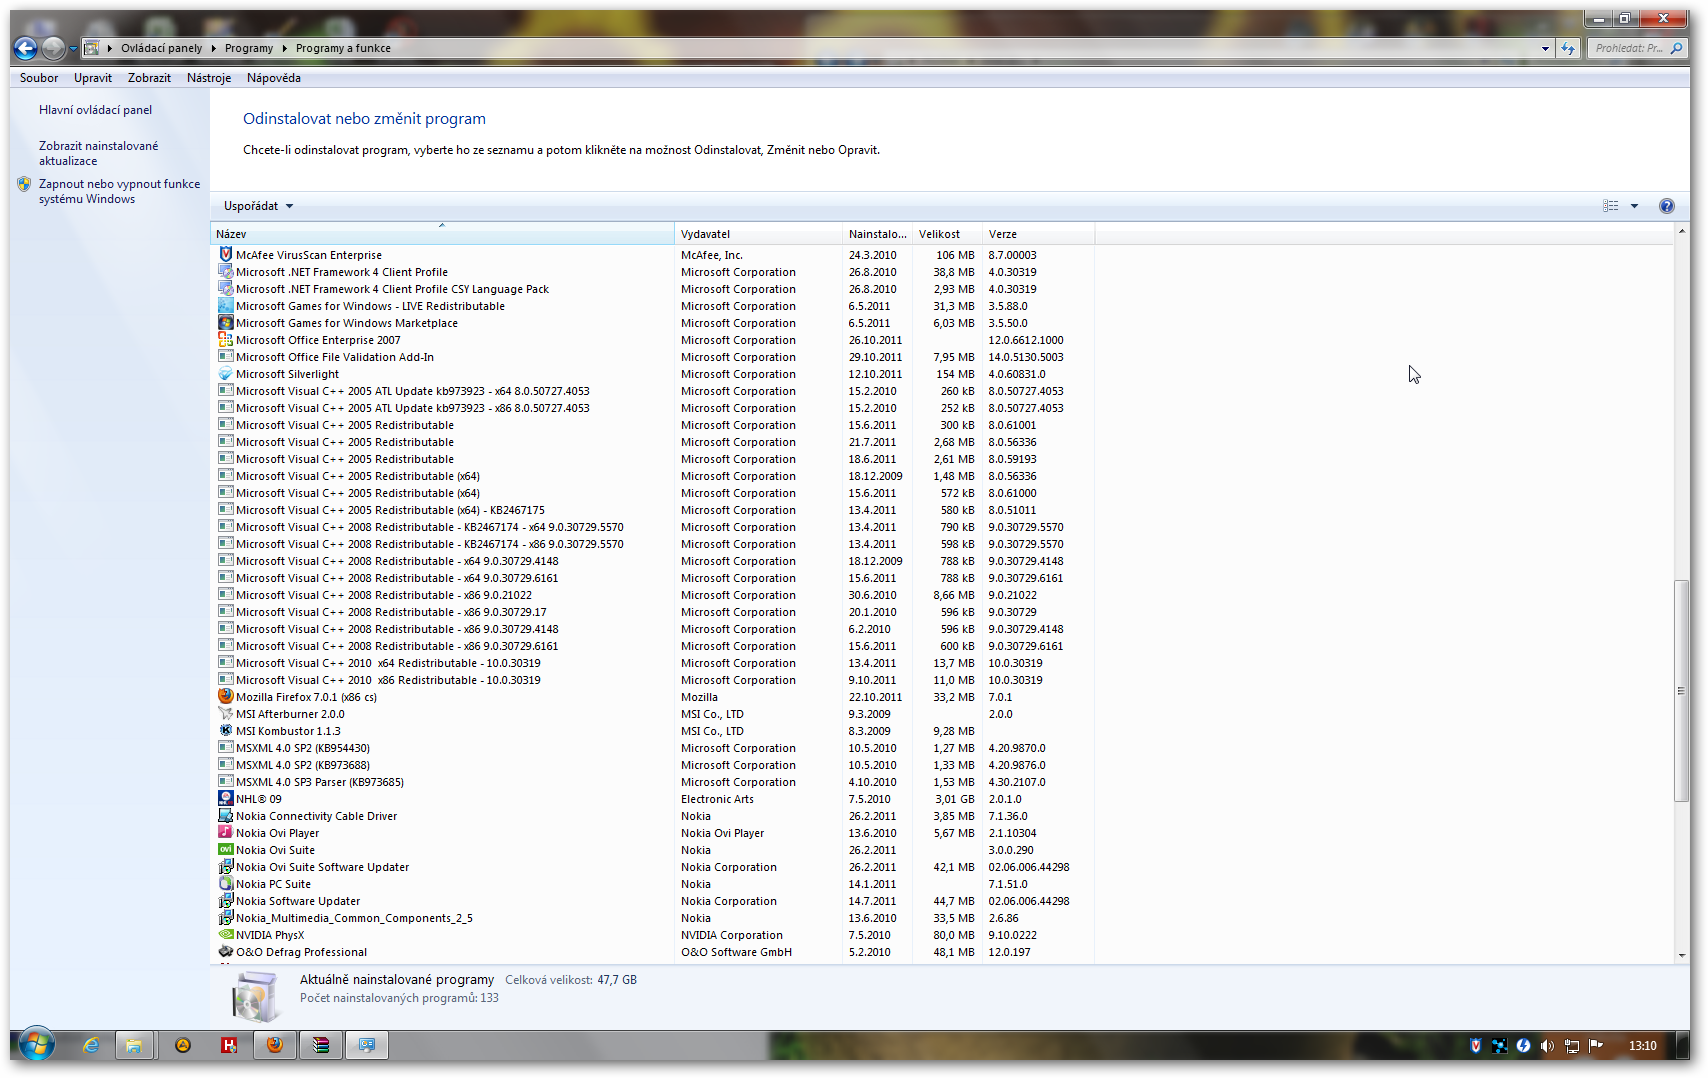Open the help button in the toolbar
Image resolution: width=1708 pixels, height=1078 pixels.
pos(1666,206)
